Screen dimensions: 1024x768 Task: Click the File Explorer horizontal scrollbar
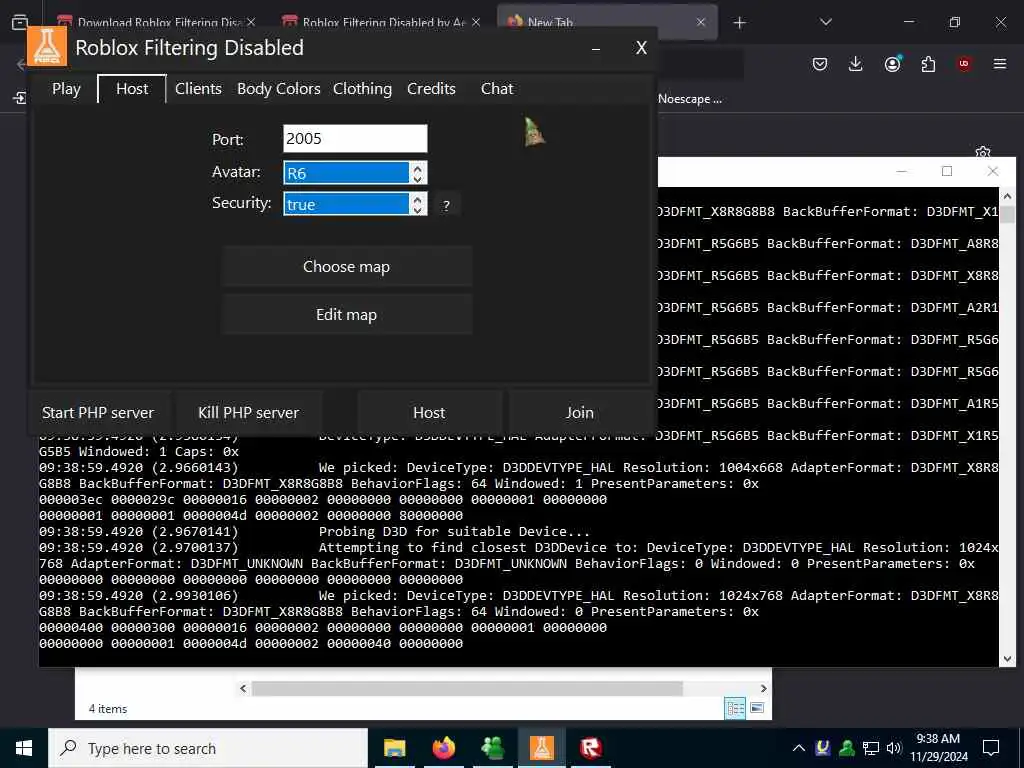467,688
